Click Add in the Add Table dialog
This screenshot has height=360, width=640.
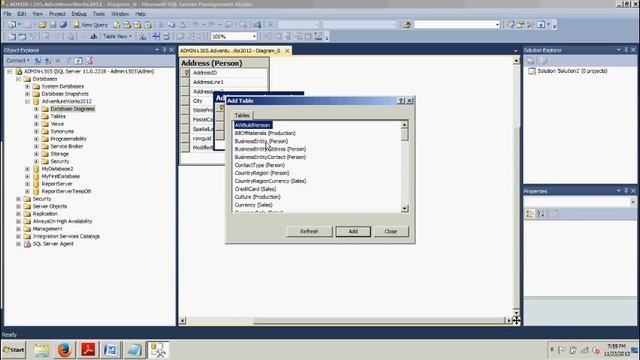353,231
